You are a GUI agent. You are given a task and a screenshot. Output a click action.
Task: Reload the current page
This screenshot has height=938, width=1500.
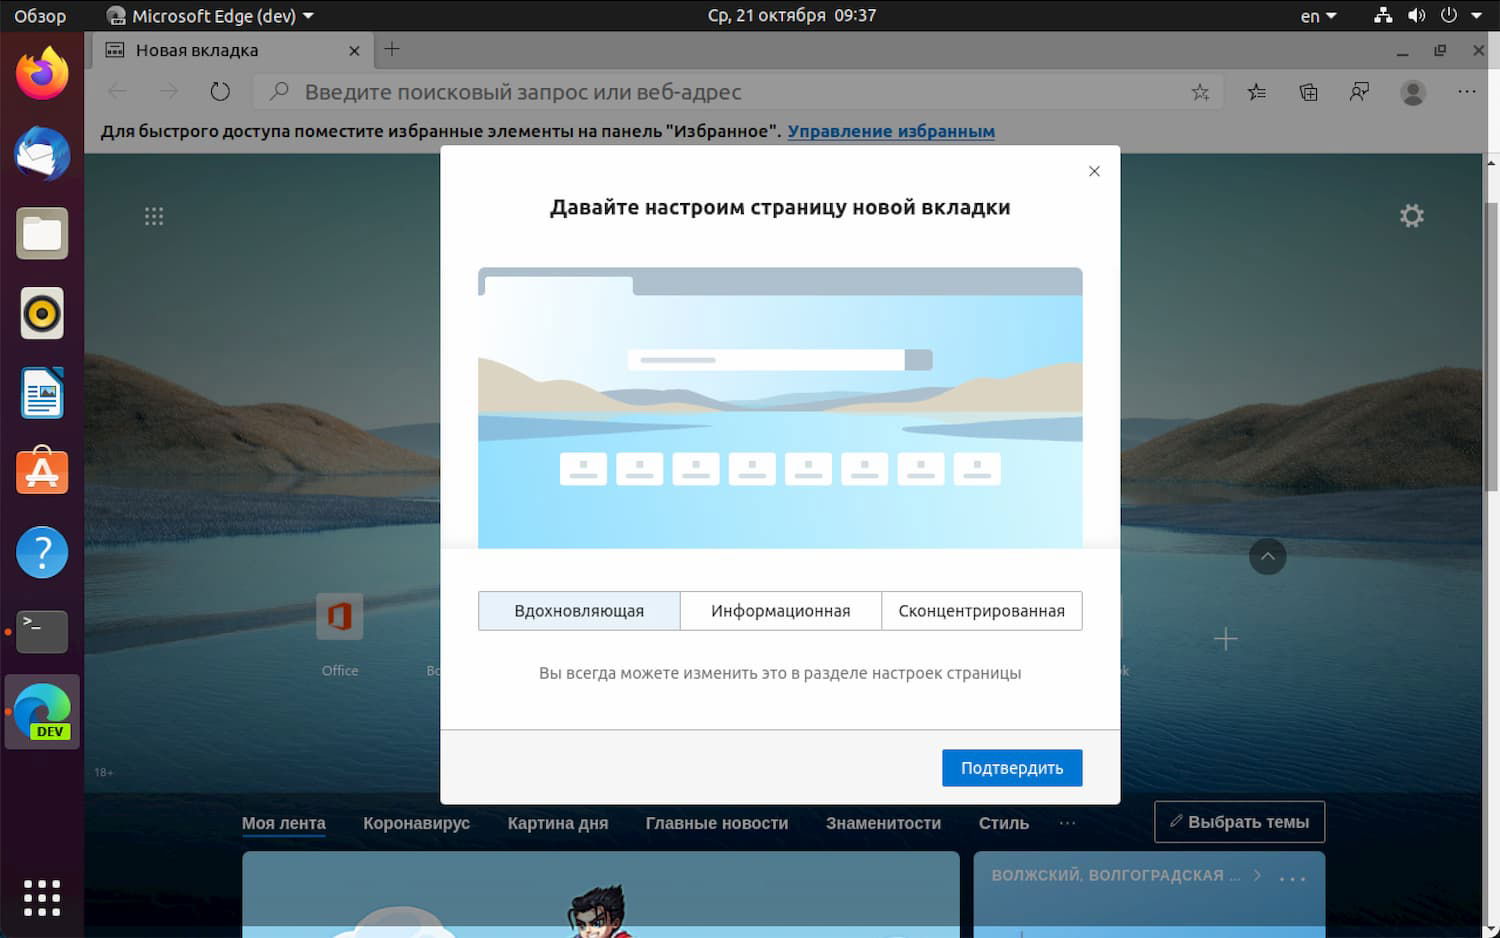tap(219, 91)
